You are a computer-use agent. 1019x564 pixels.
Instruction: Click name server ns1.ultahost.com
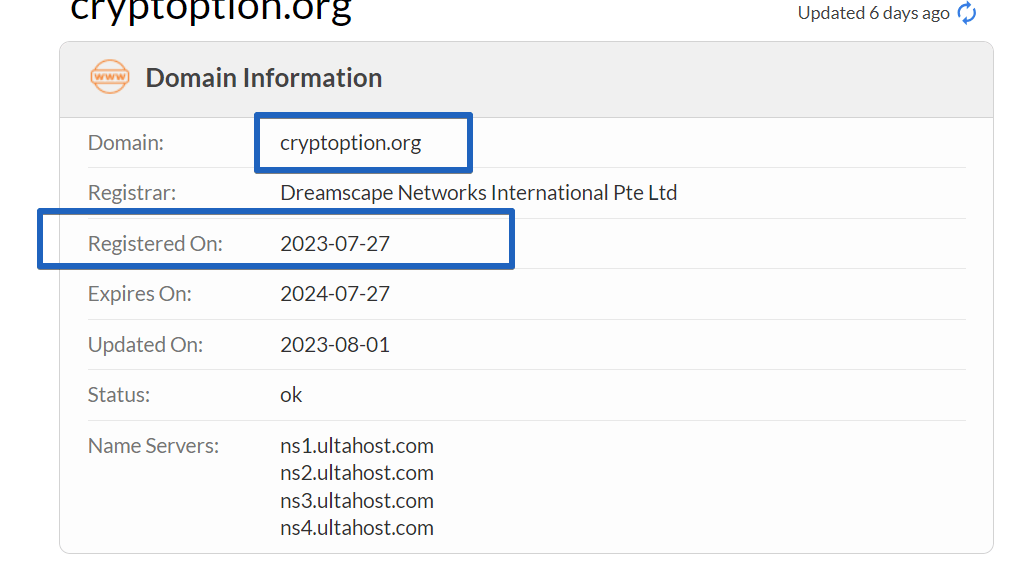(x=357, y=446)
